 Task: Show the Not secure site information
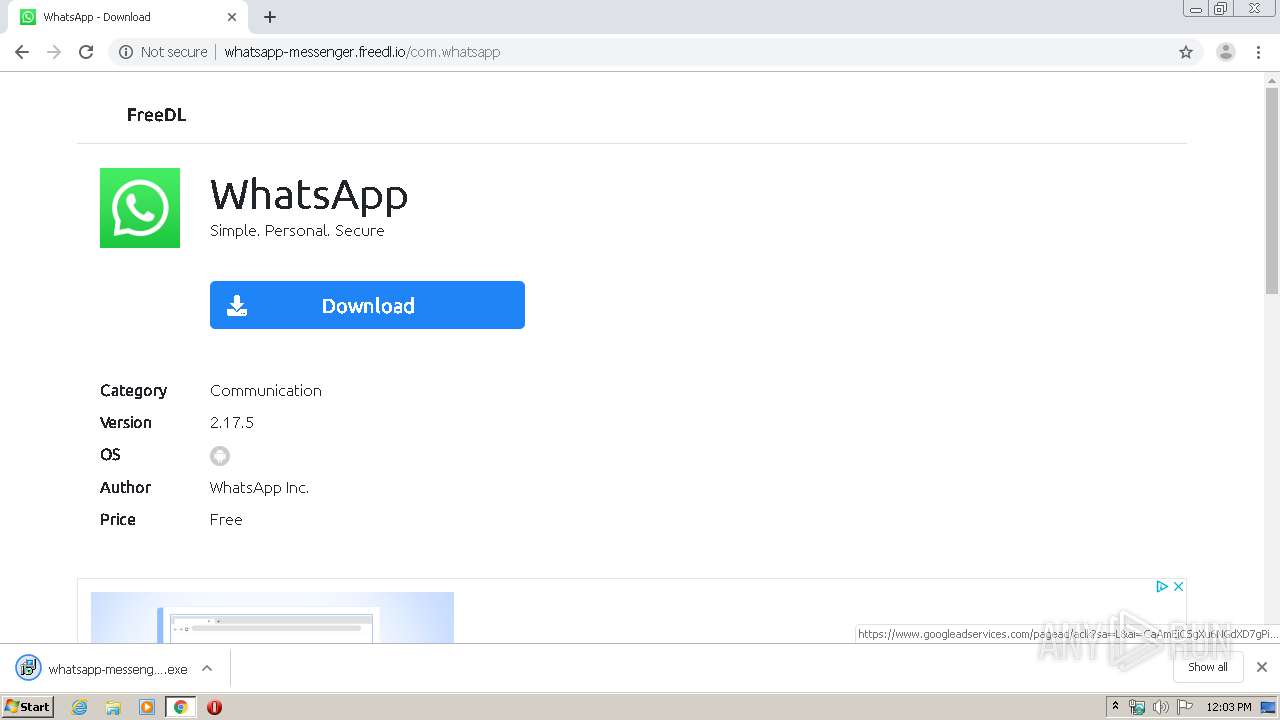(163, 52)
